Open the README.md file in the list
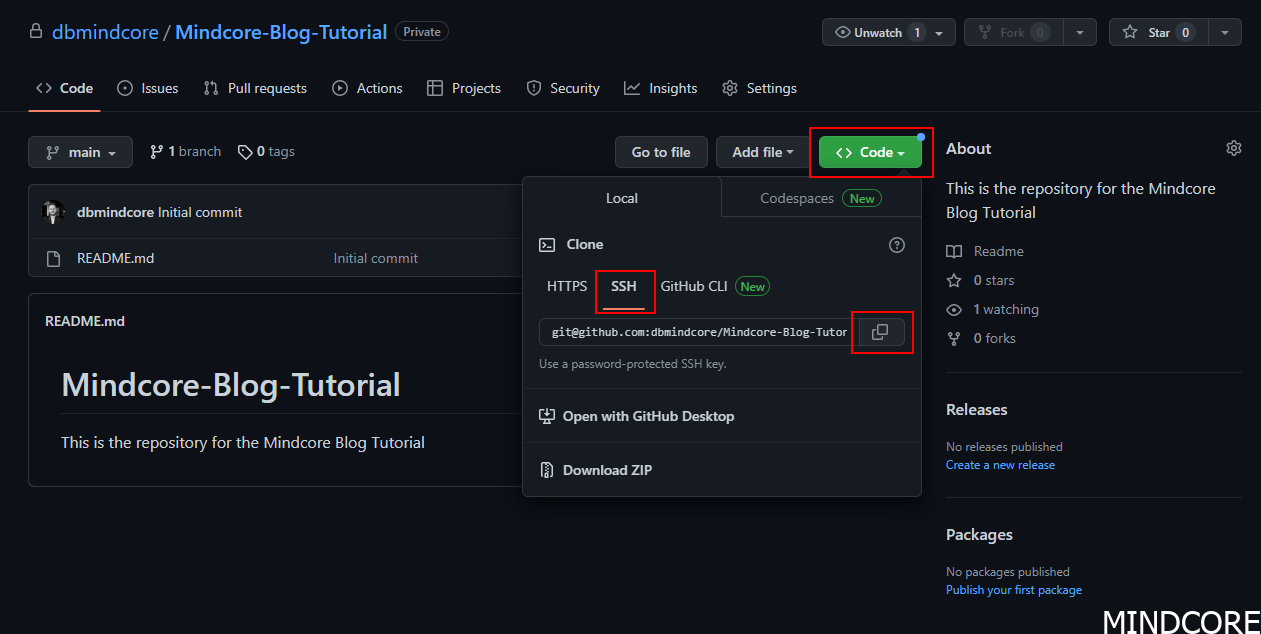Screen dimensions: 1261x634 tap(115, 258)
